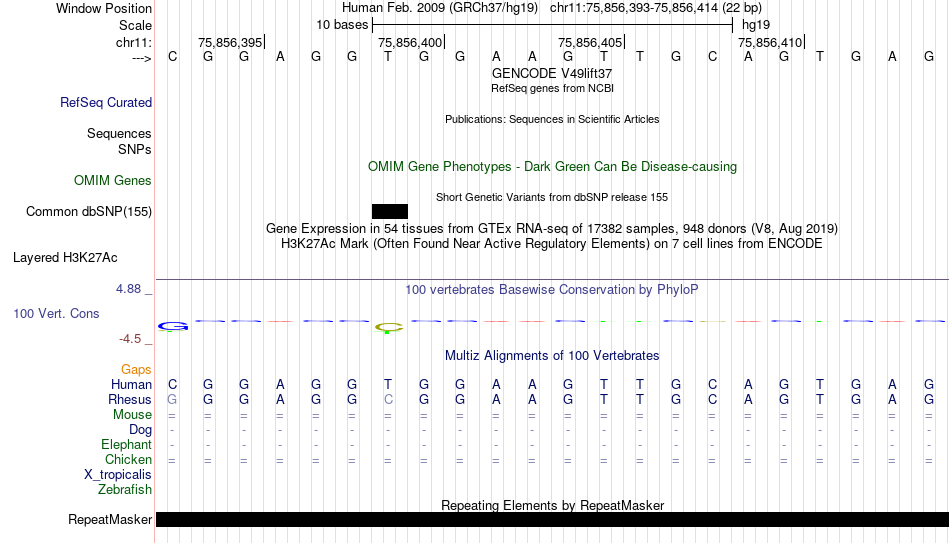
Task: Click the hg19 label beside scale bar
Action: click(x=756, y=25)
